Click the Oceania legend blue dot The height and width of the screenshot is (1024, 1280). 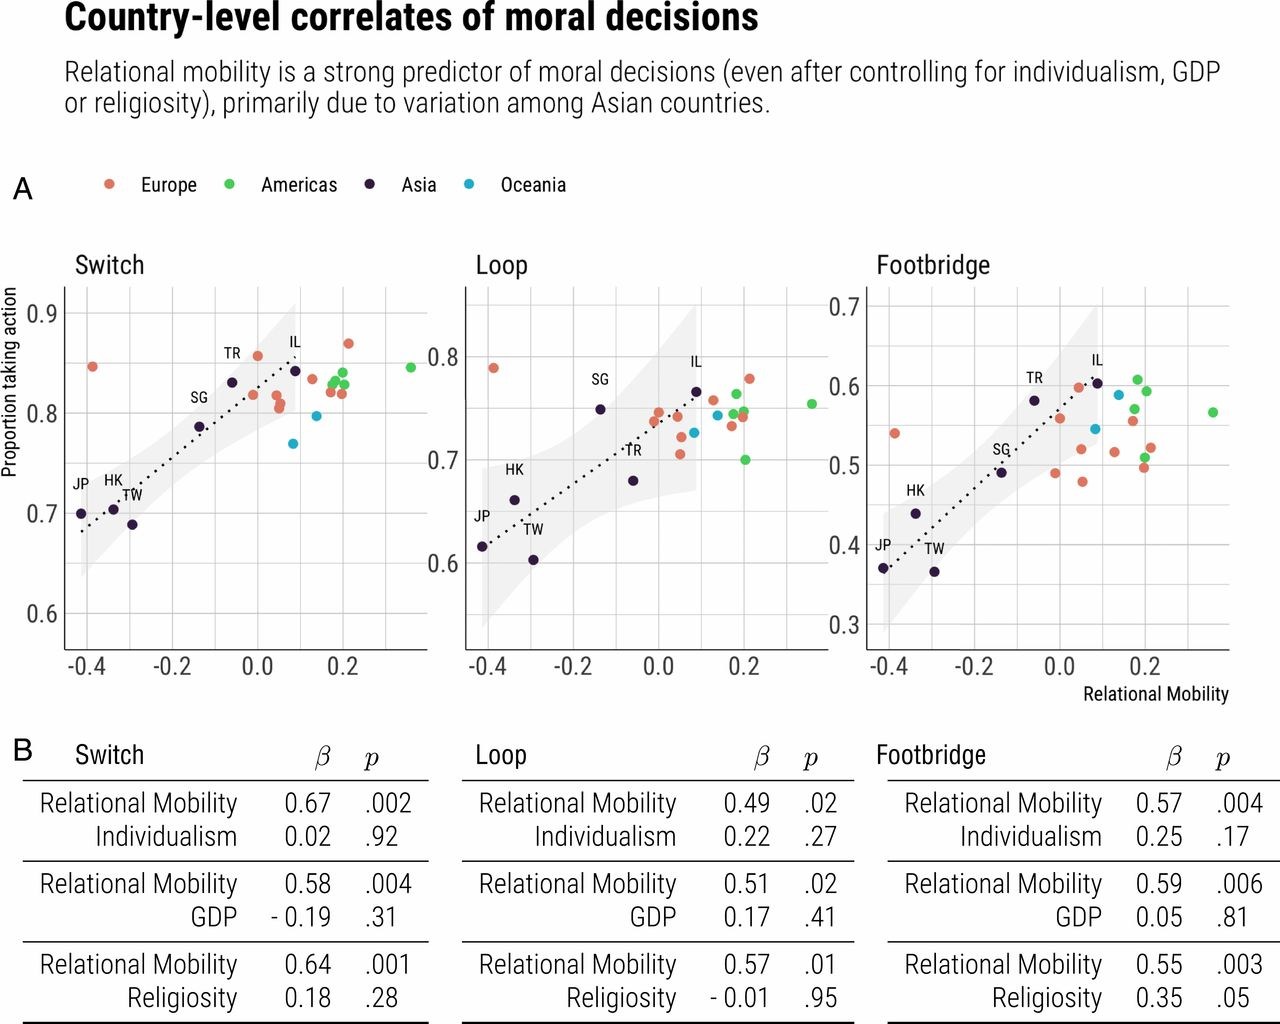469,184
